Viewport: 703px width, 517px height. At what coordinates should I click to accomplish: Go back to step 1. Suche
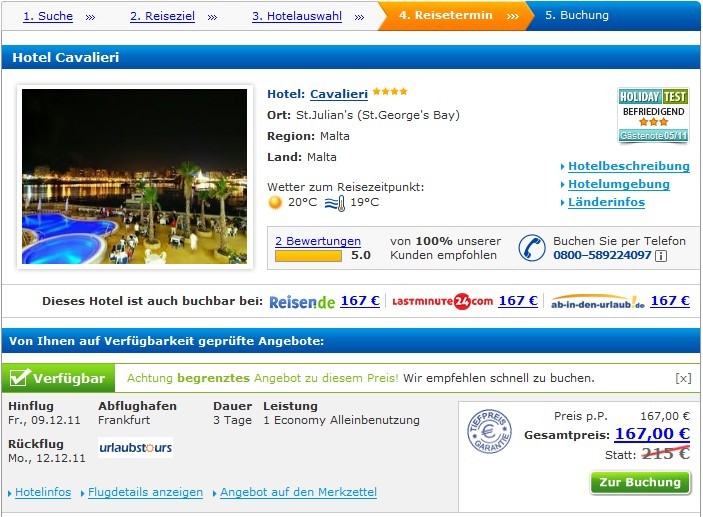click(48, 16)
